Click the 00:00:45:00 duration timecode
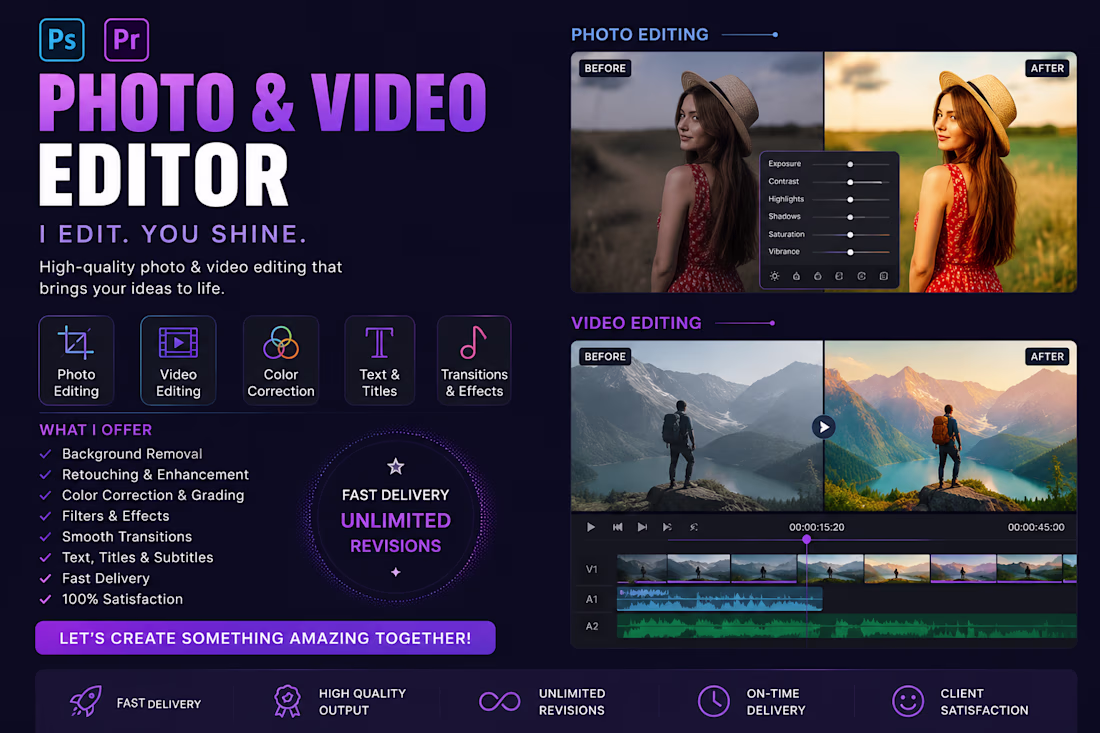Screen dimensions: 1100x733 point(1036,527)
